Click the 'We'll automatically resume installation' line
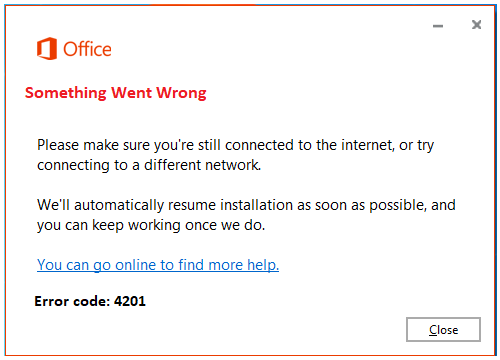This screenshot has height=360, width=500. point(246,205)
